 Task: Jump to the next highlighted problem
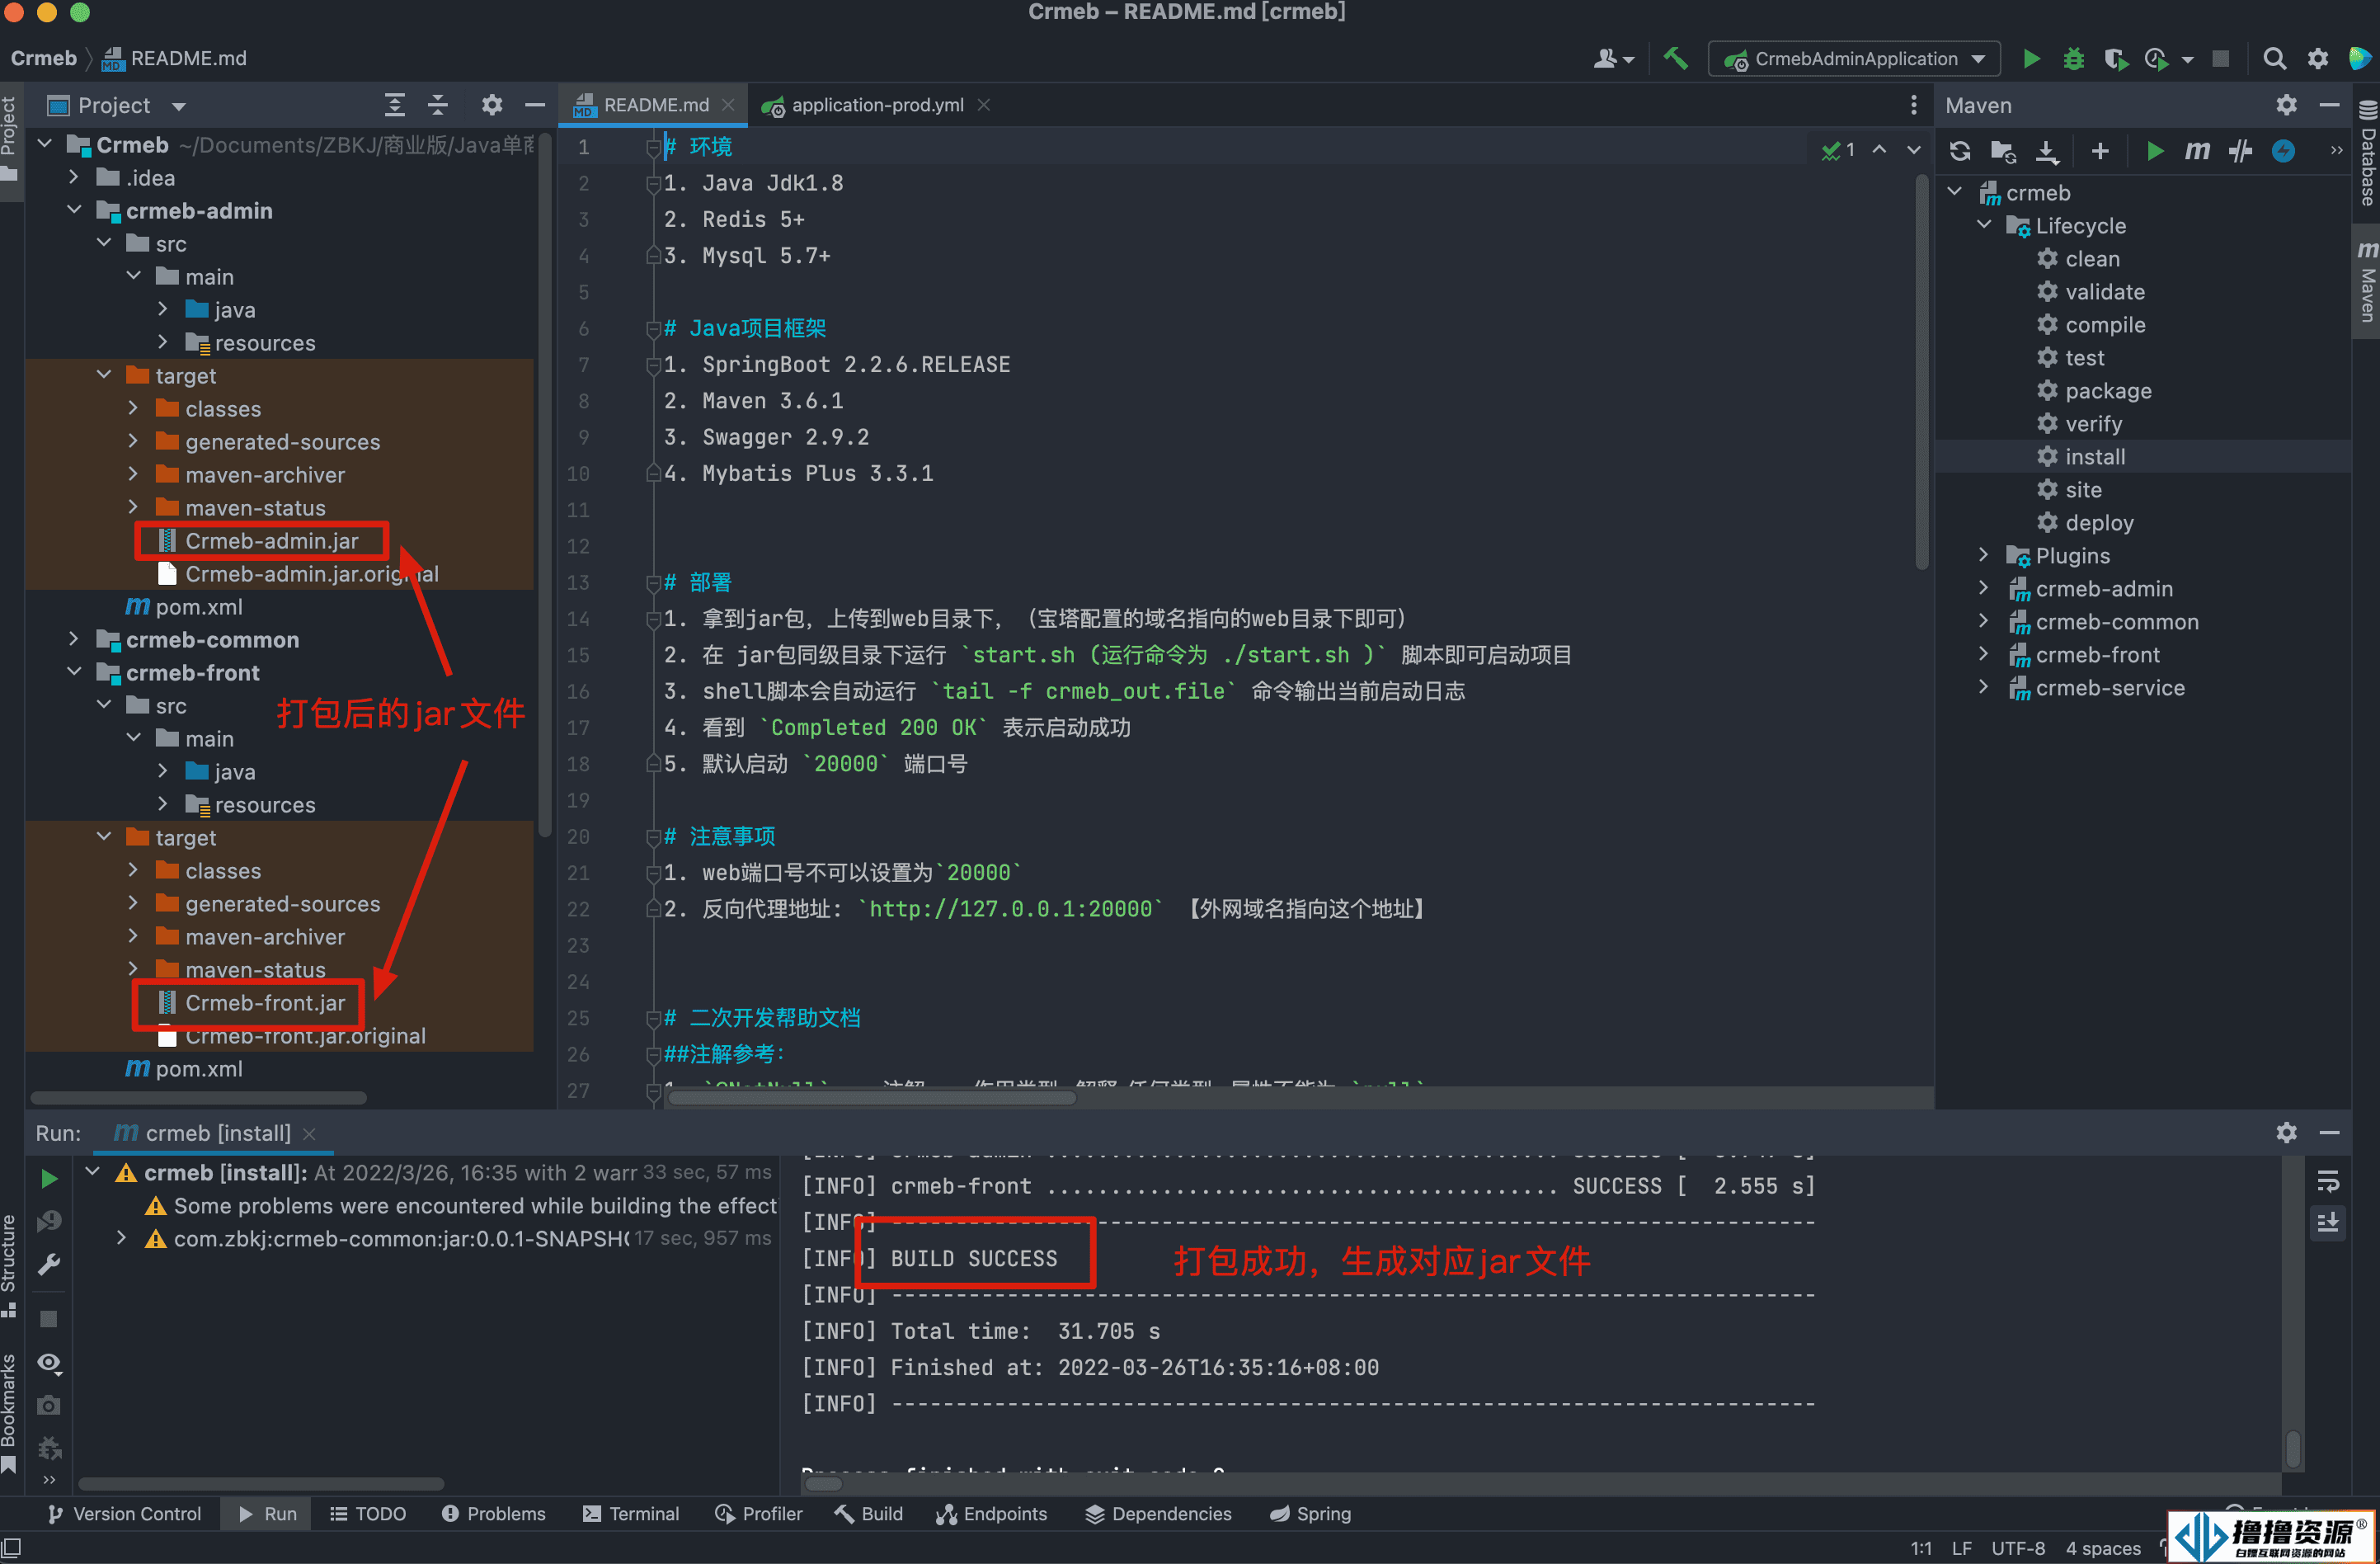(1913, 150)
